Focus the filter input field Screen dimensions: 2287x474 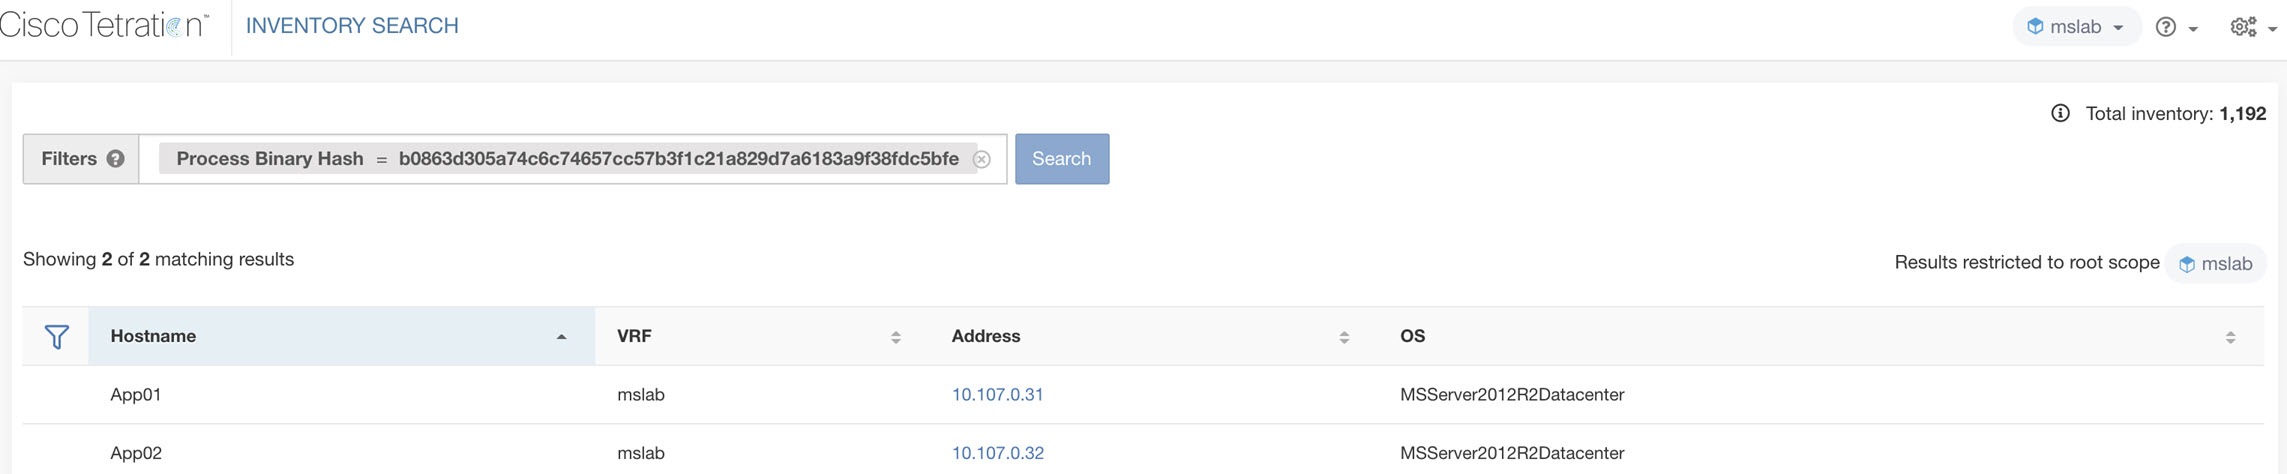point(573,159)
